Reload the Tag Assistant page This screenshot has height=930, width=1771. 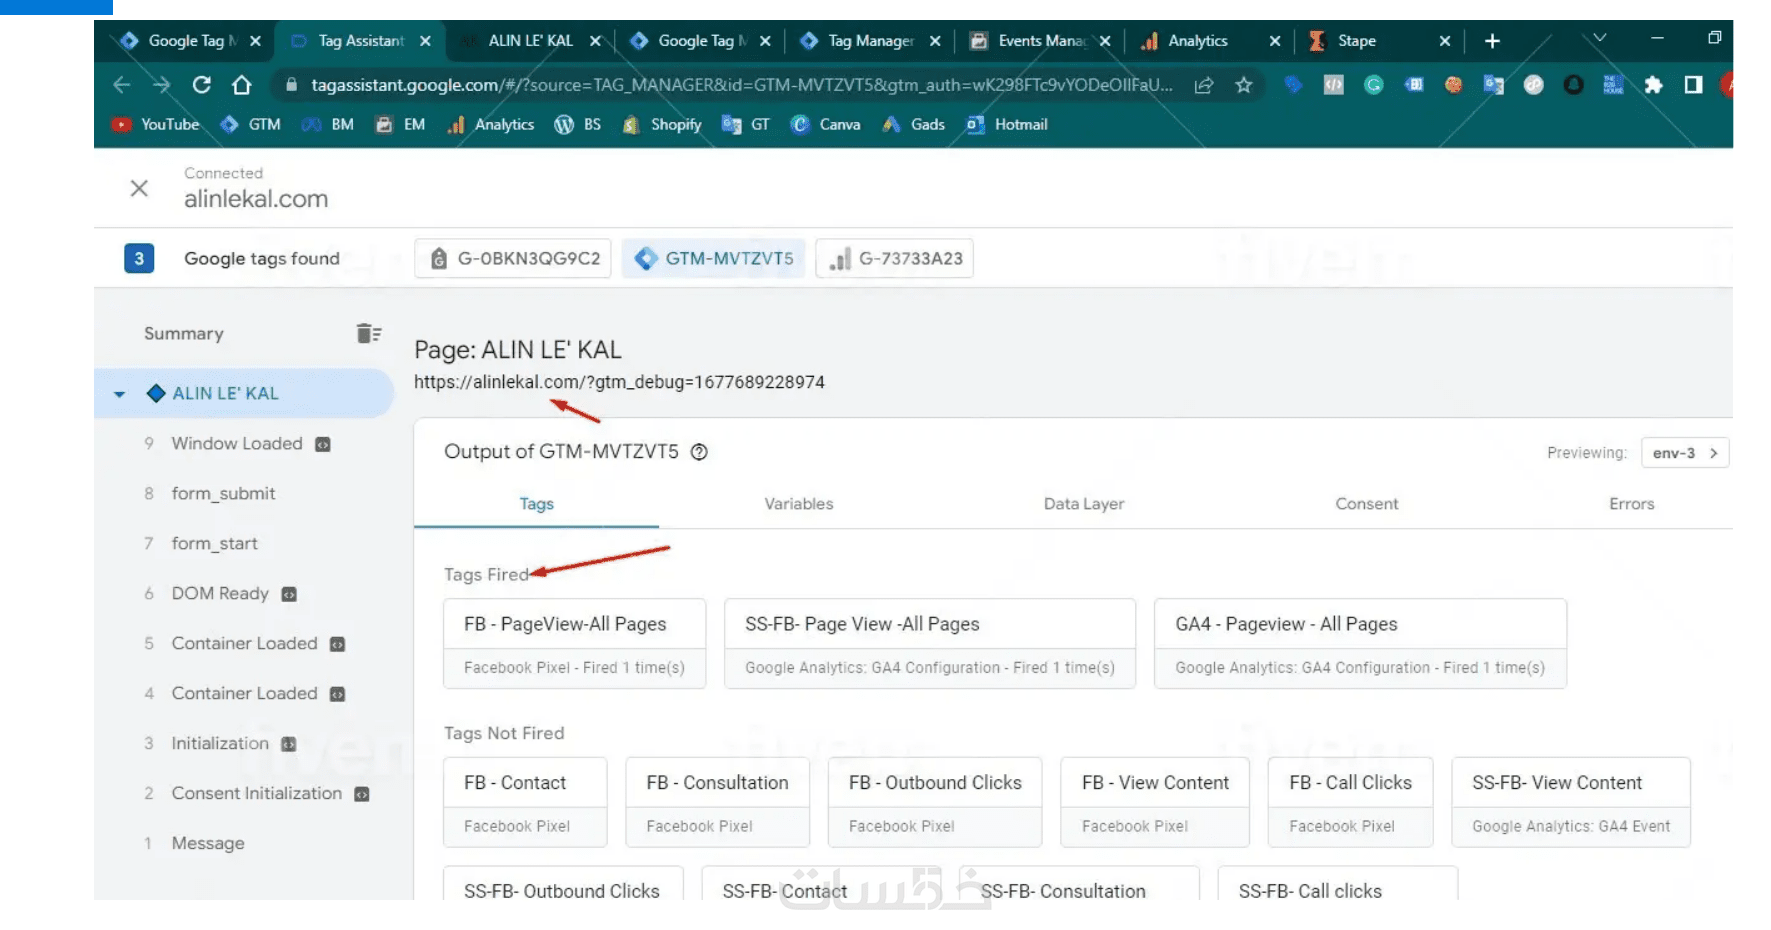[x=202, y=85]
